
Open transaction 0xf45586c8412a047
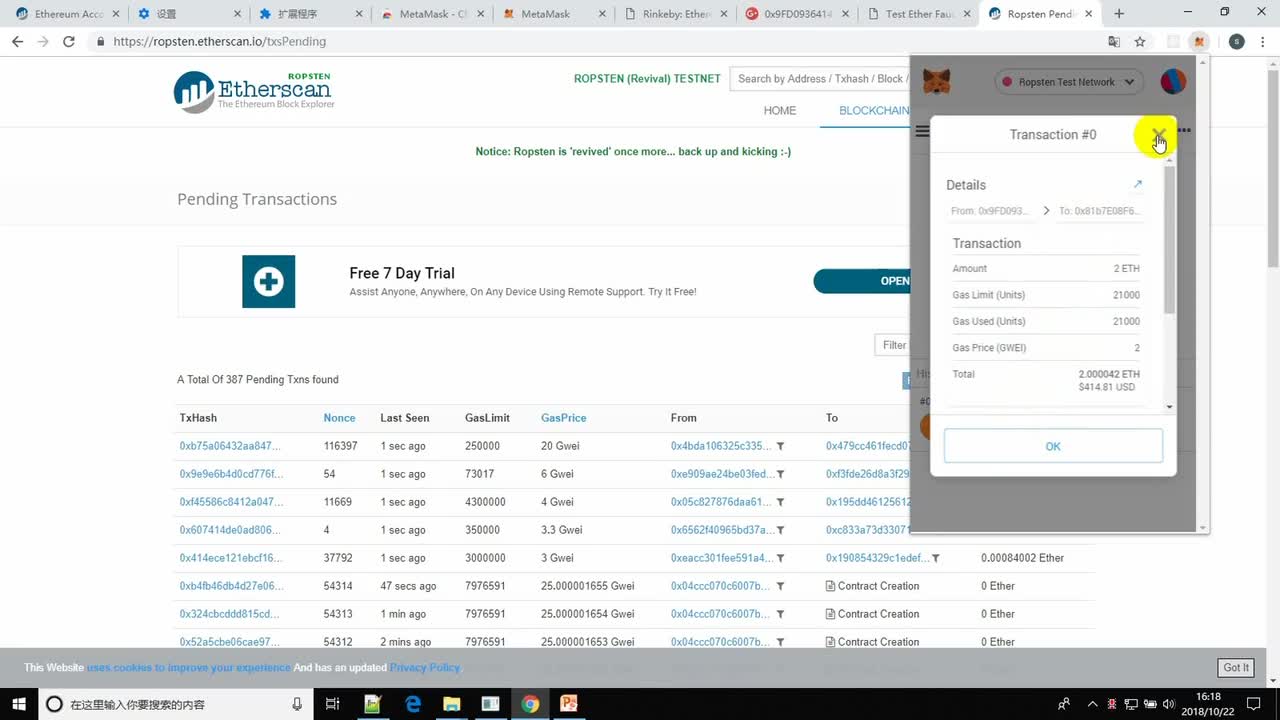point(231,502)
